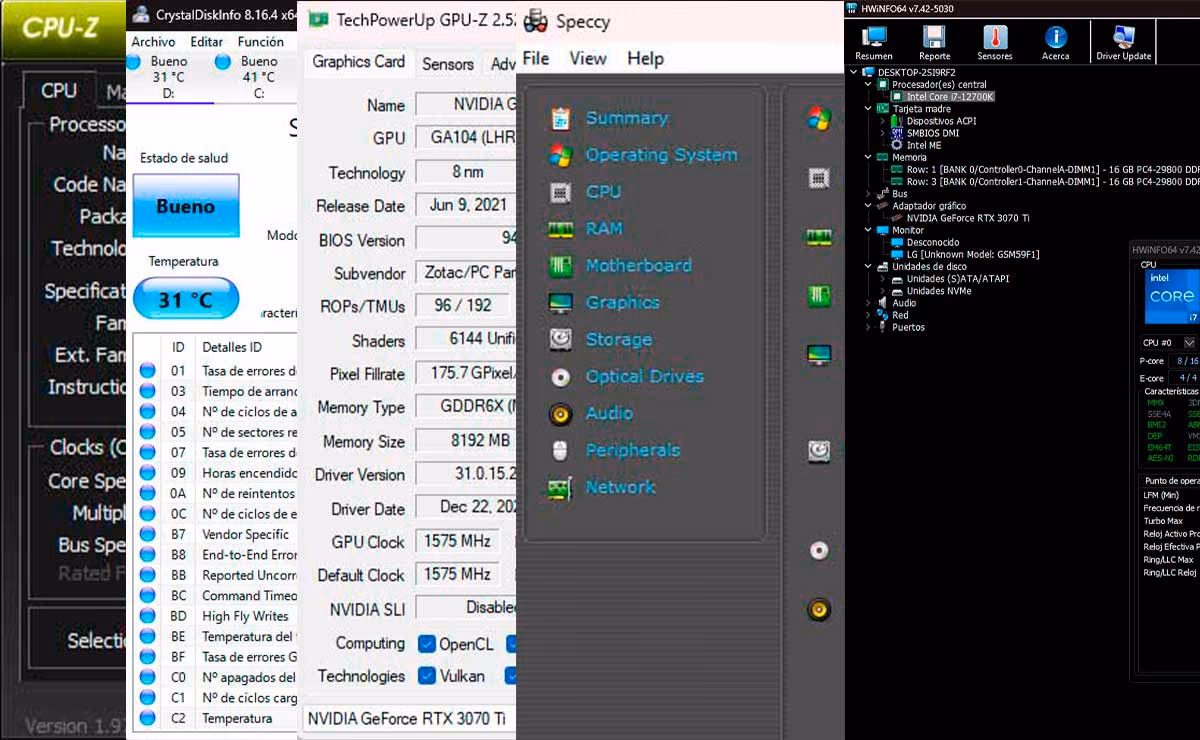
Task: Open File menu in Speccy
Action: point(536,59)
